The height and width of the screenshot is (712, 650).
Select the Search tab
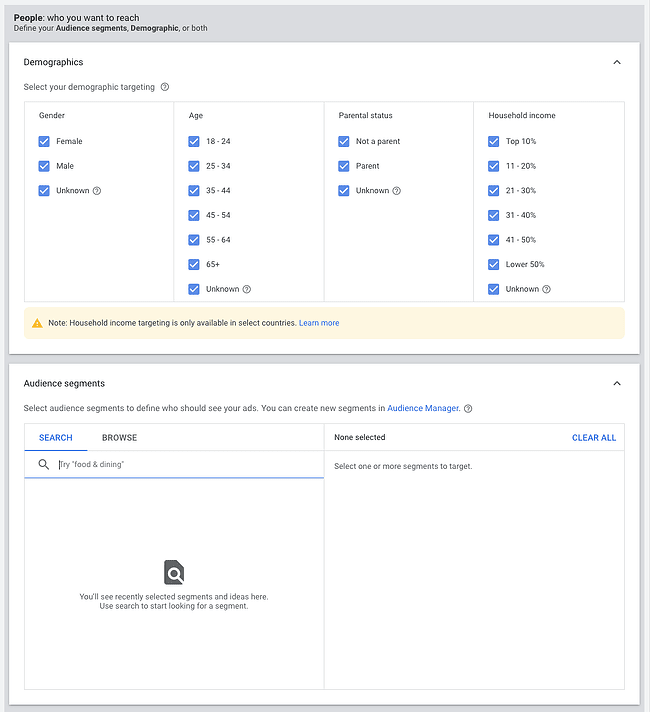[x=56, y=437]
